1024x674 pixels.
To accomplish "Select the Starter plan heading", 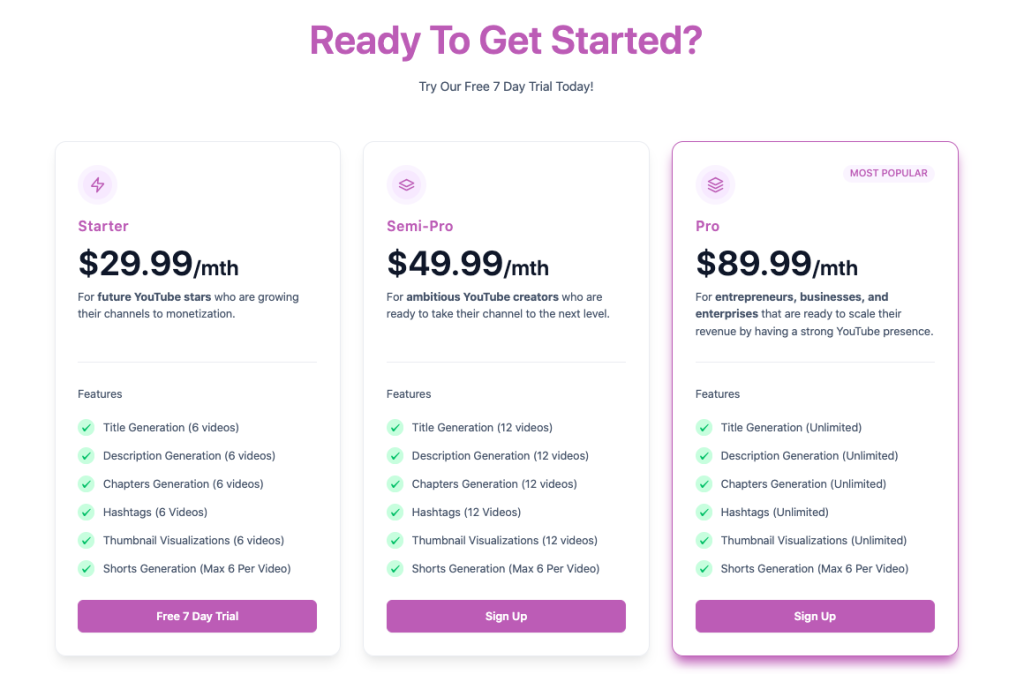I will 103,226.
